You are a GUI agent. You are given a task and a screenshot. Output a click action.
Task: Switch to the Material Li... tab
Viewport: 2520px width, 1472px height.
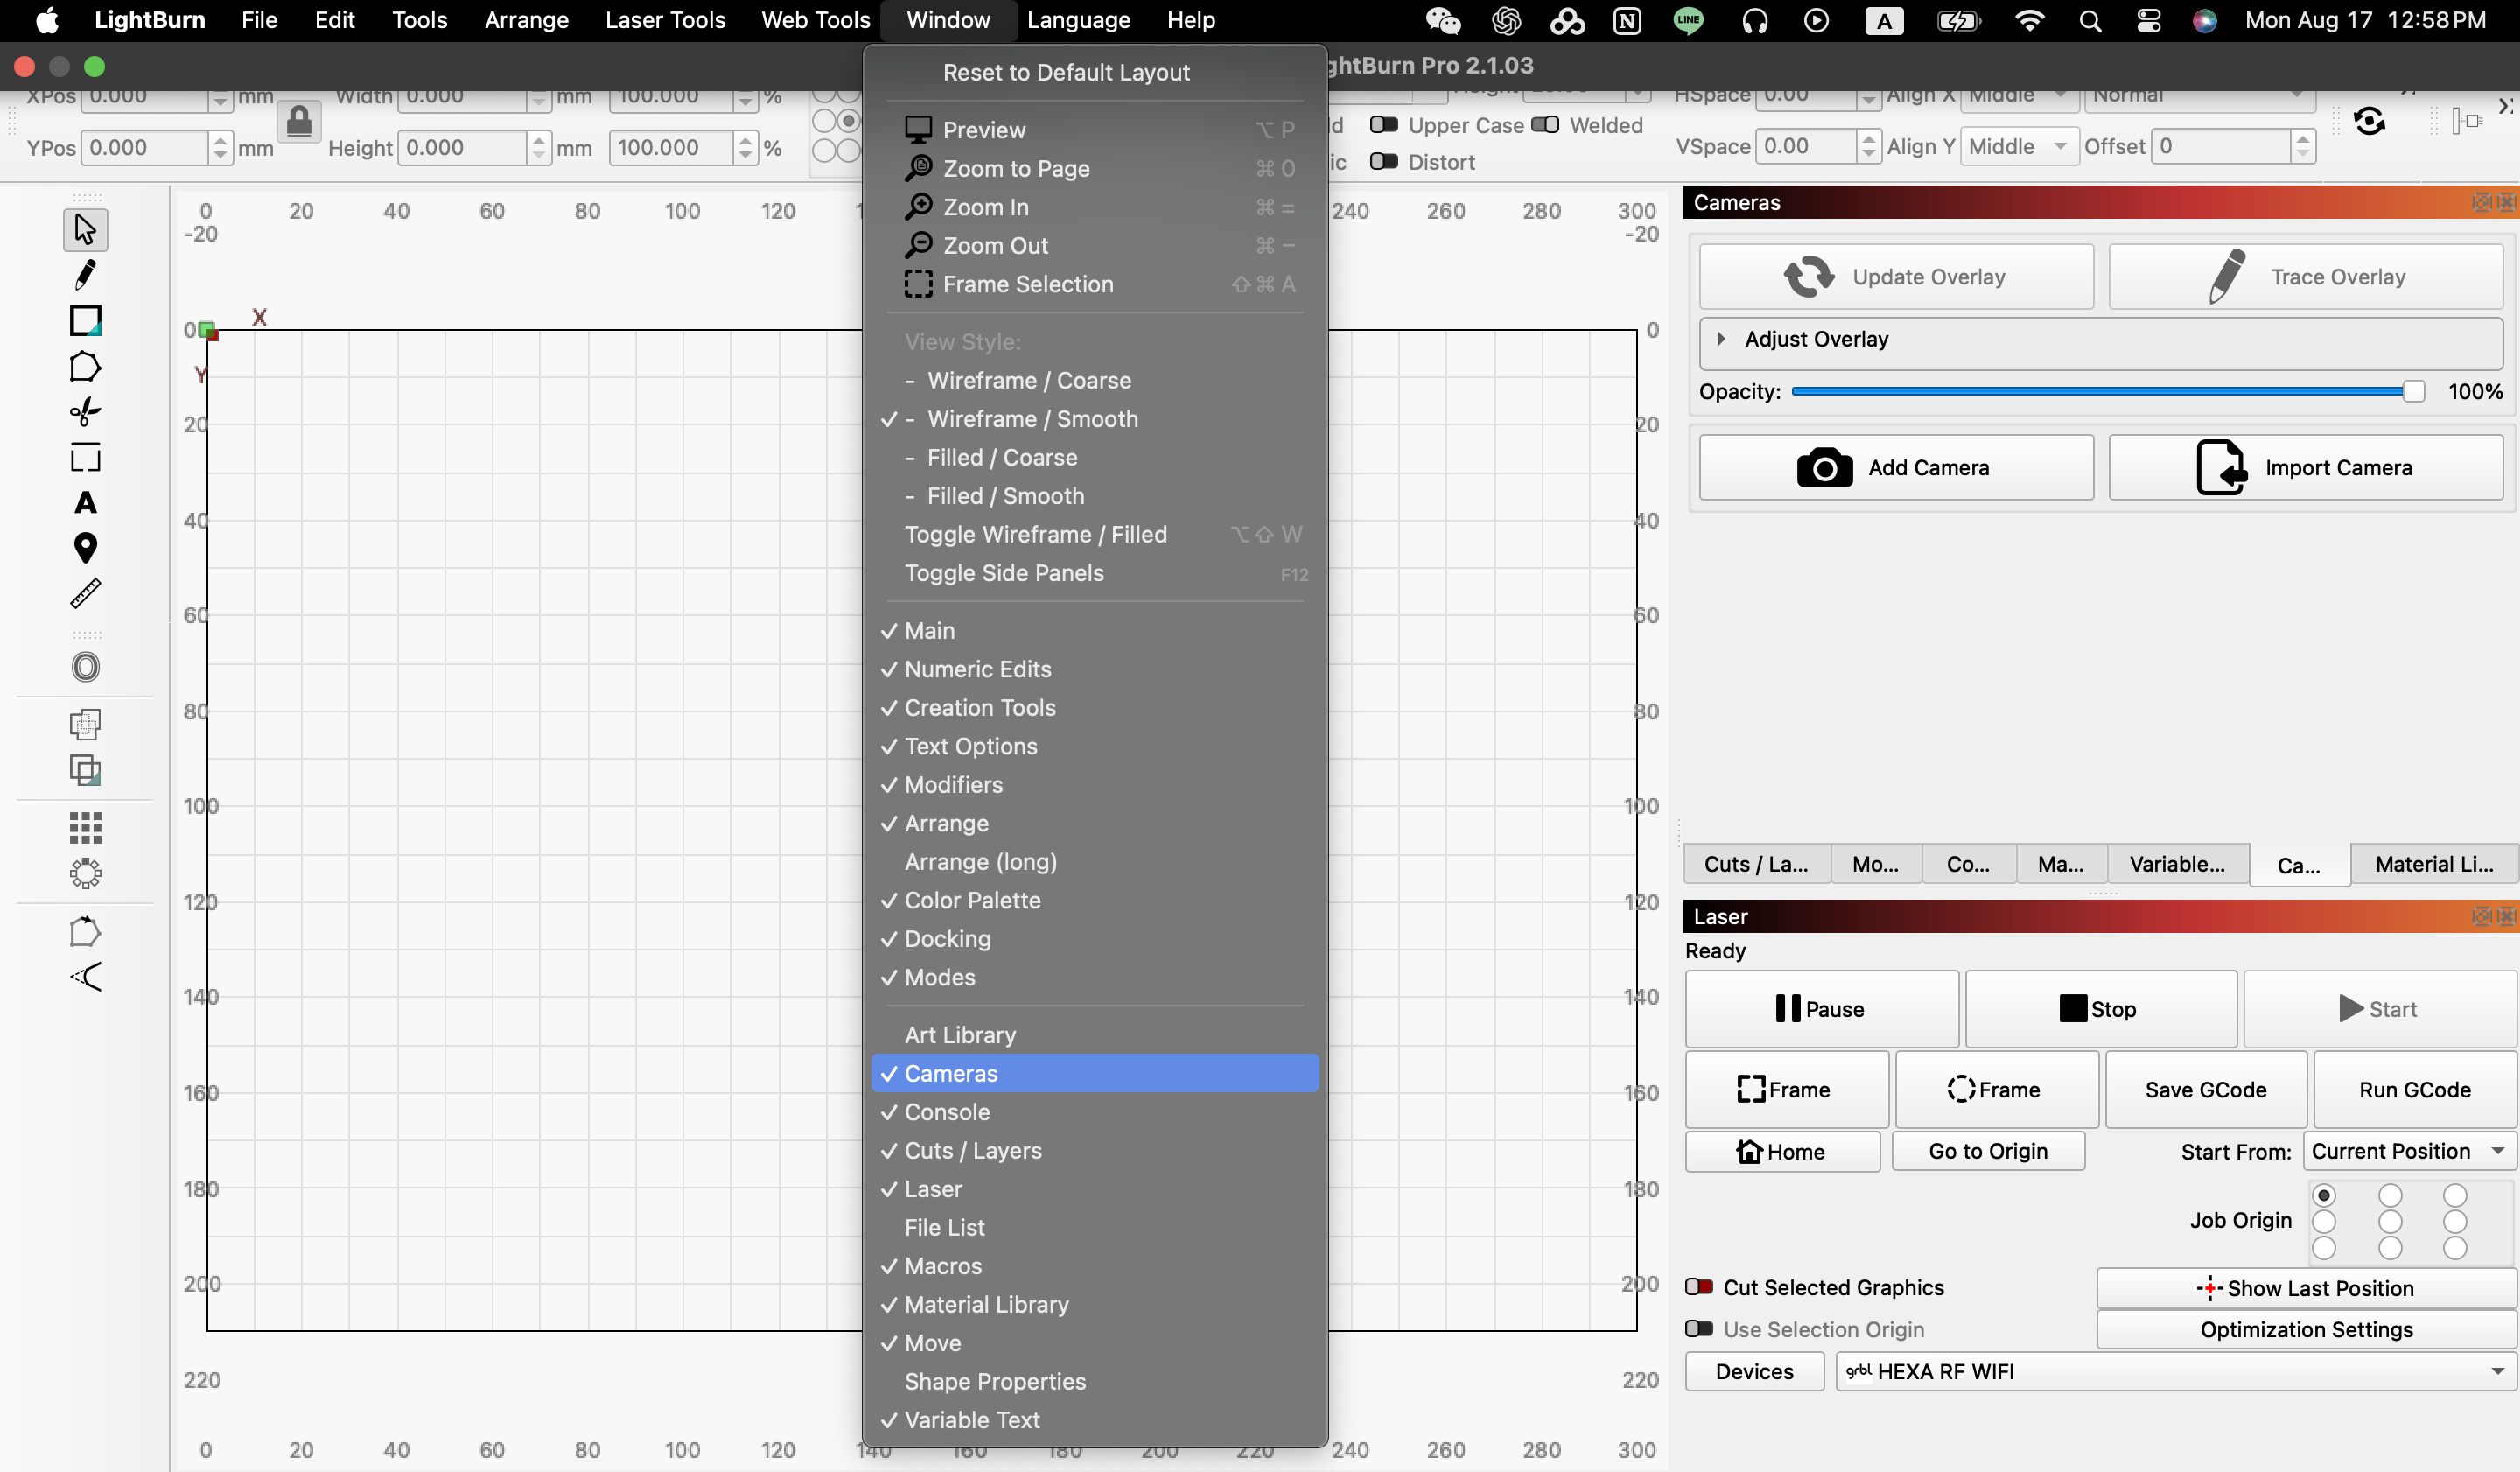point(2434,864)
